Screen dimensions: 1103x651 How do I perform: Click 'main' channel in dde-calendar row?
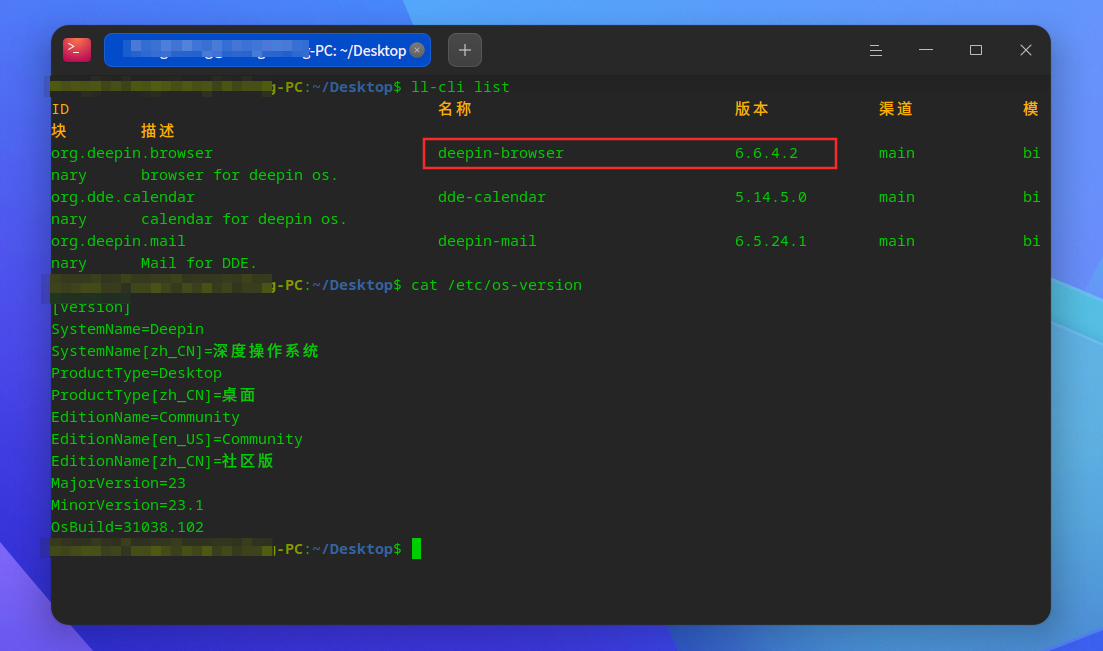pos(897,197)
